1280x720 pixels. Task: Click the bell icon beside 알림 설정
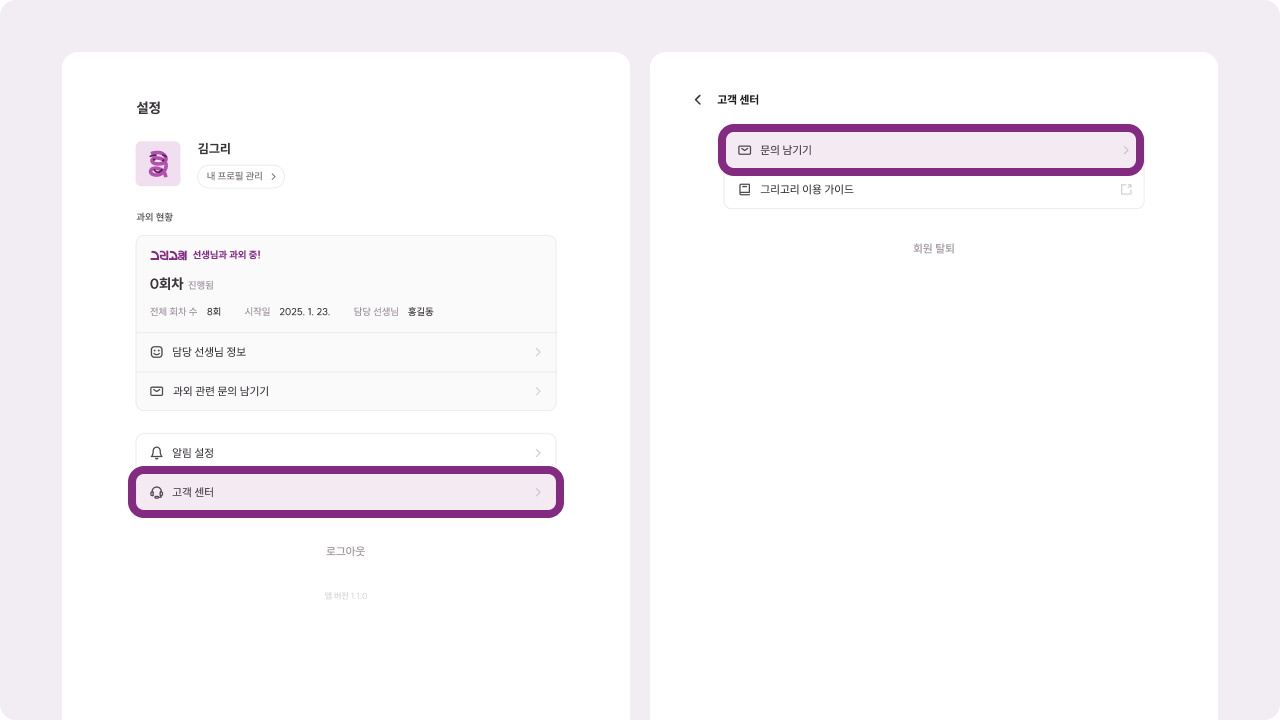[156, 453]
